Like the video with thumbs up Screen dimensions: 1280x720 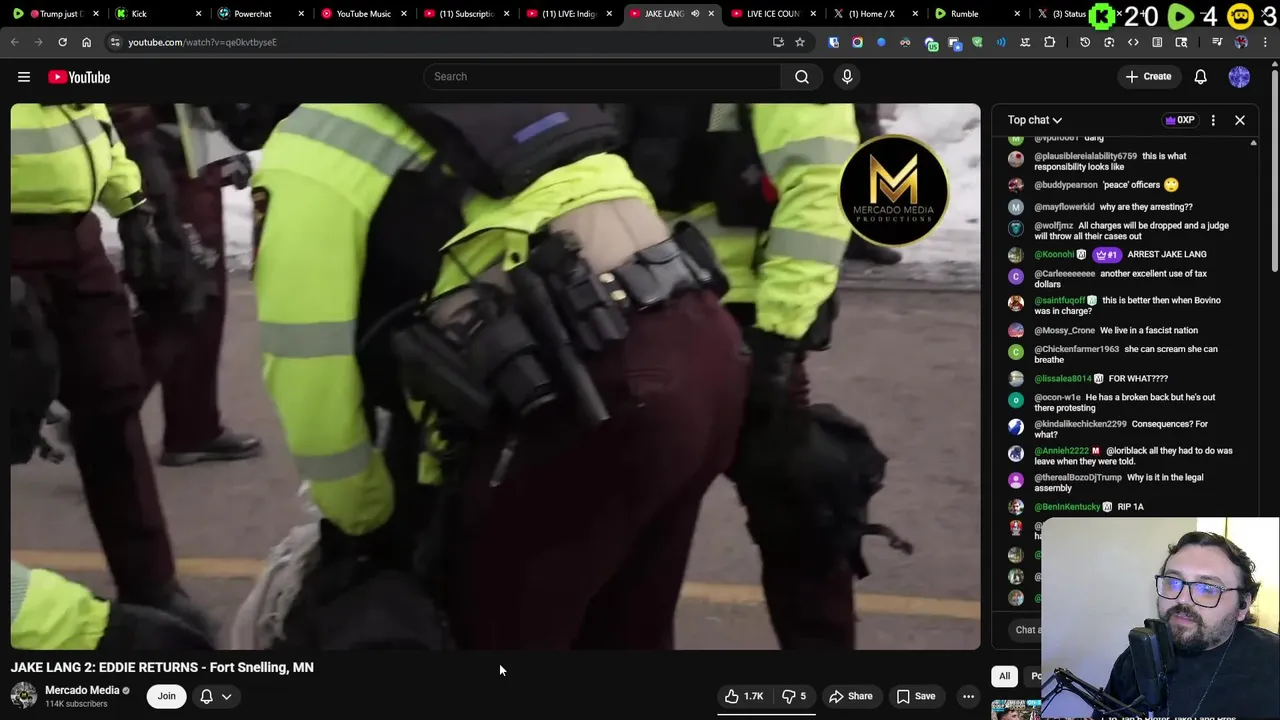(743, 696)
